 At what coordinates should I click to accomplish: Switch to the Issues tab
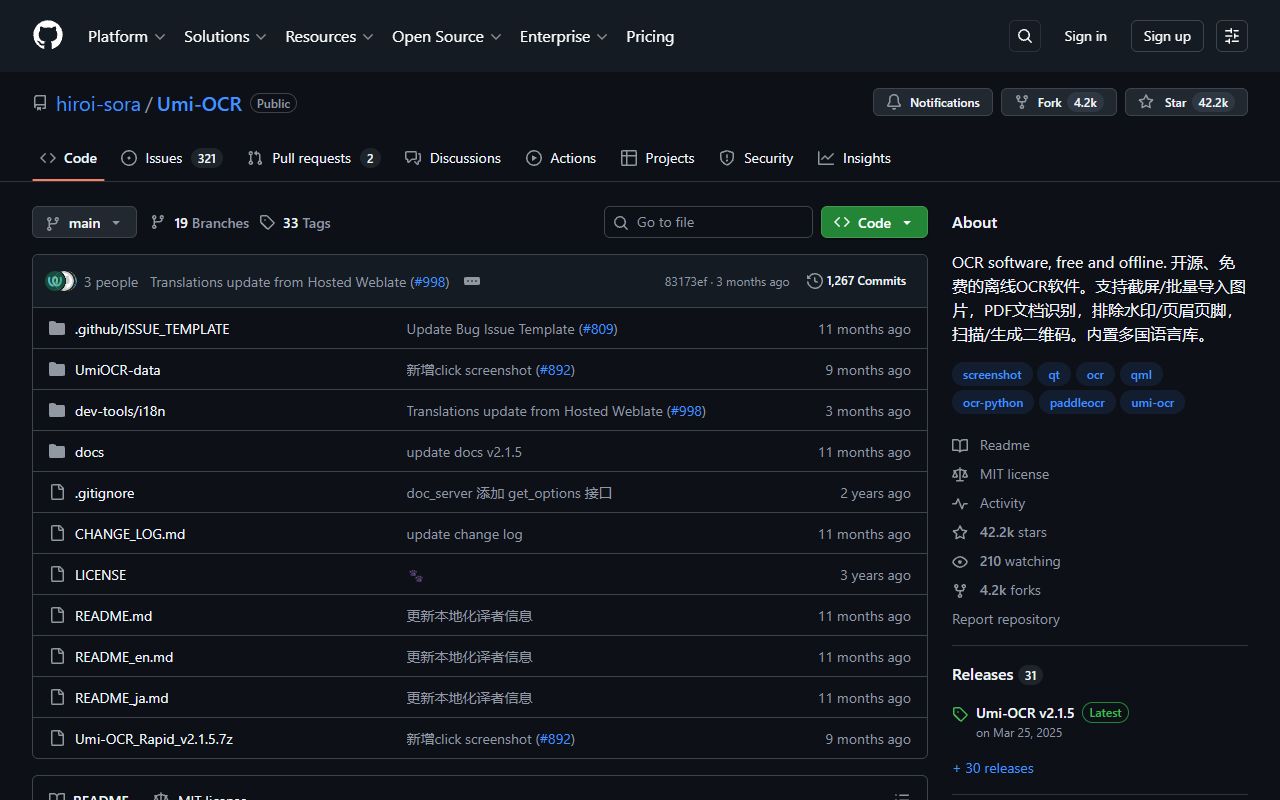coord(162,157)
